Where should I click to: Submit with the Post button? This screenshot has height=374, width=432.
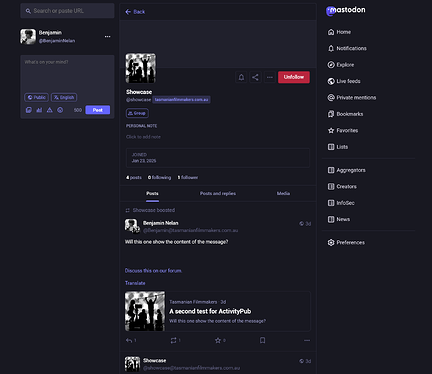(x=98, y=110)
